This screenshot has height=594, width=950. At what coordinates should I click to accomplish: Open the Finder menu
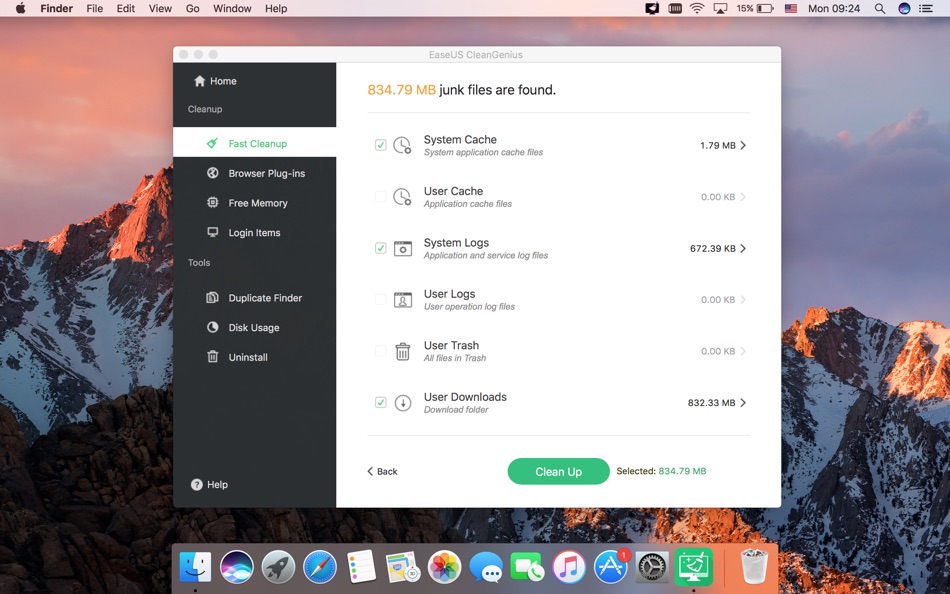pyautogui.click(x=56, y=8)
